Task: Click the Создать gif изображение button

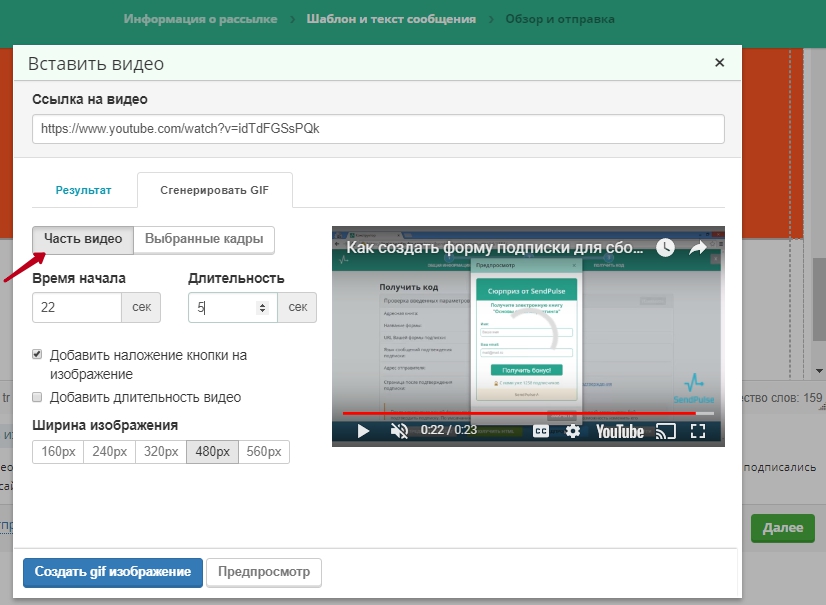Action: tap(113, 572)
